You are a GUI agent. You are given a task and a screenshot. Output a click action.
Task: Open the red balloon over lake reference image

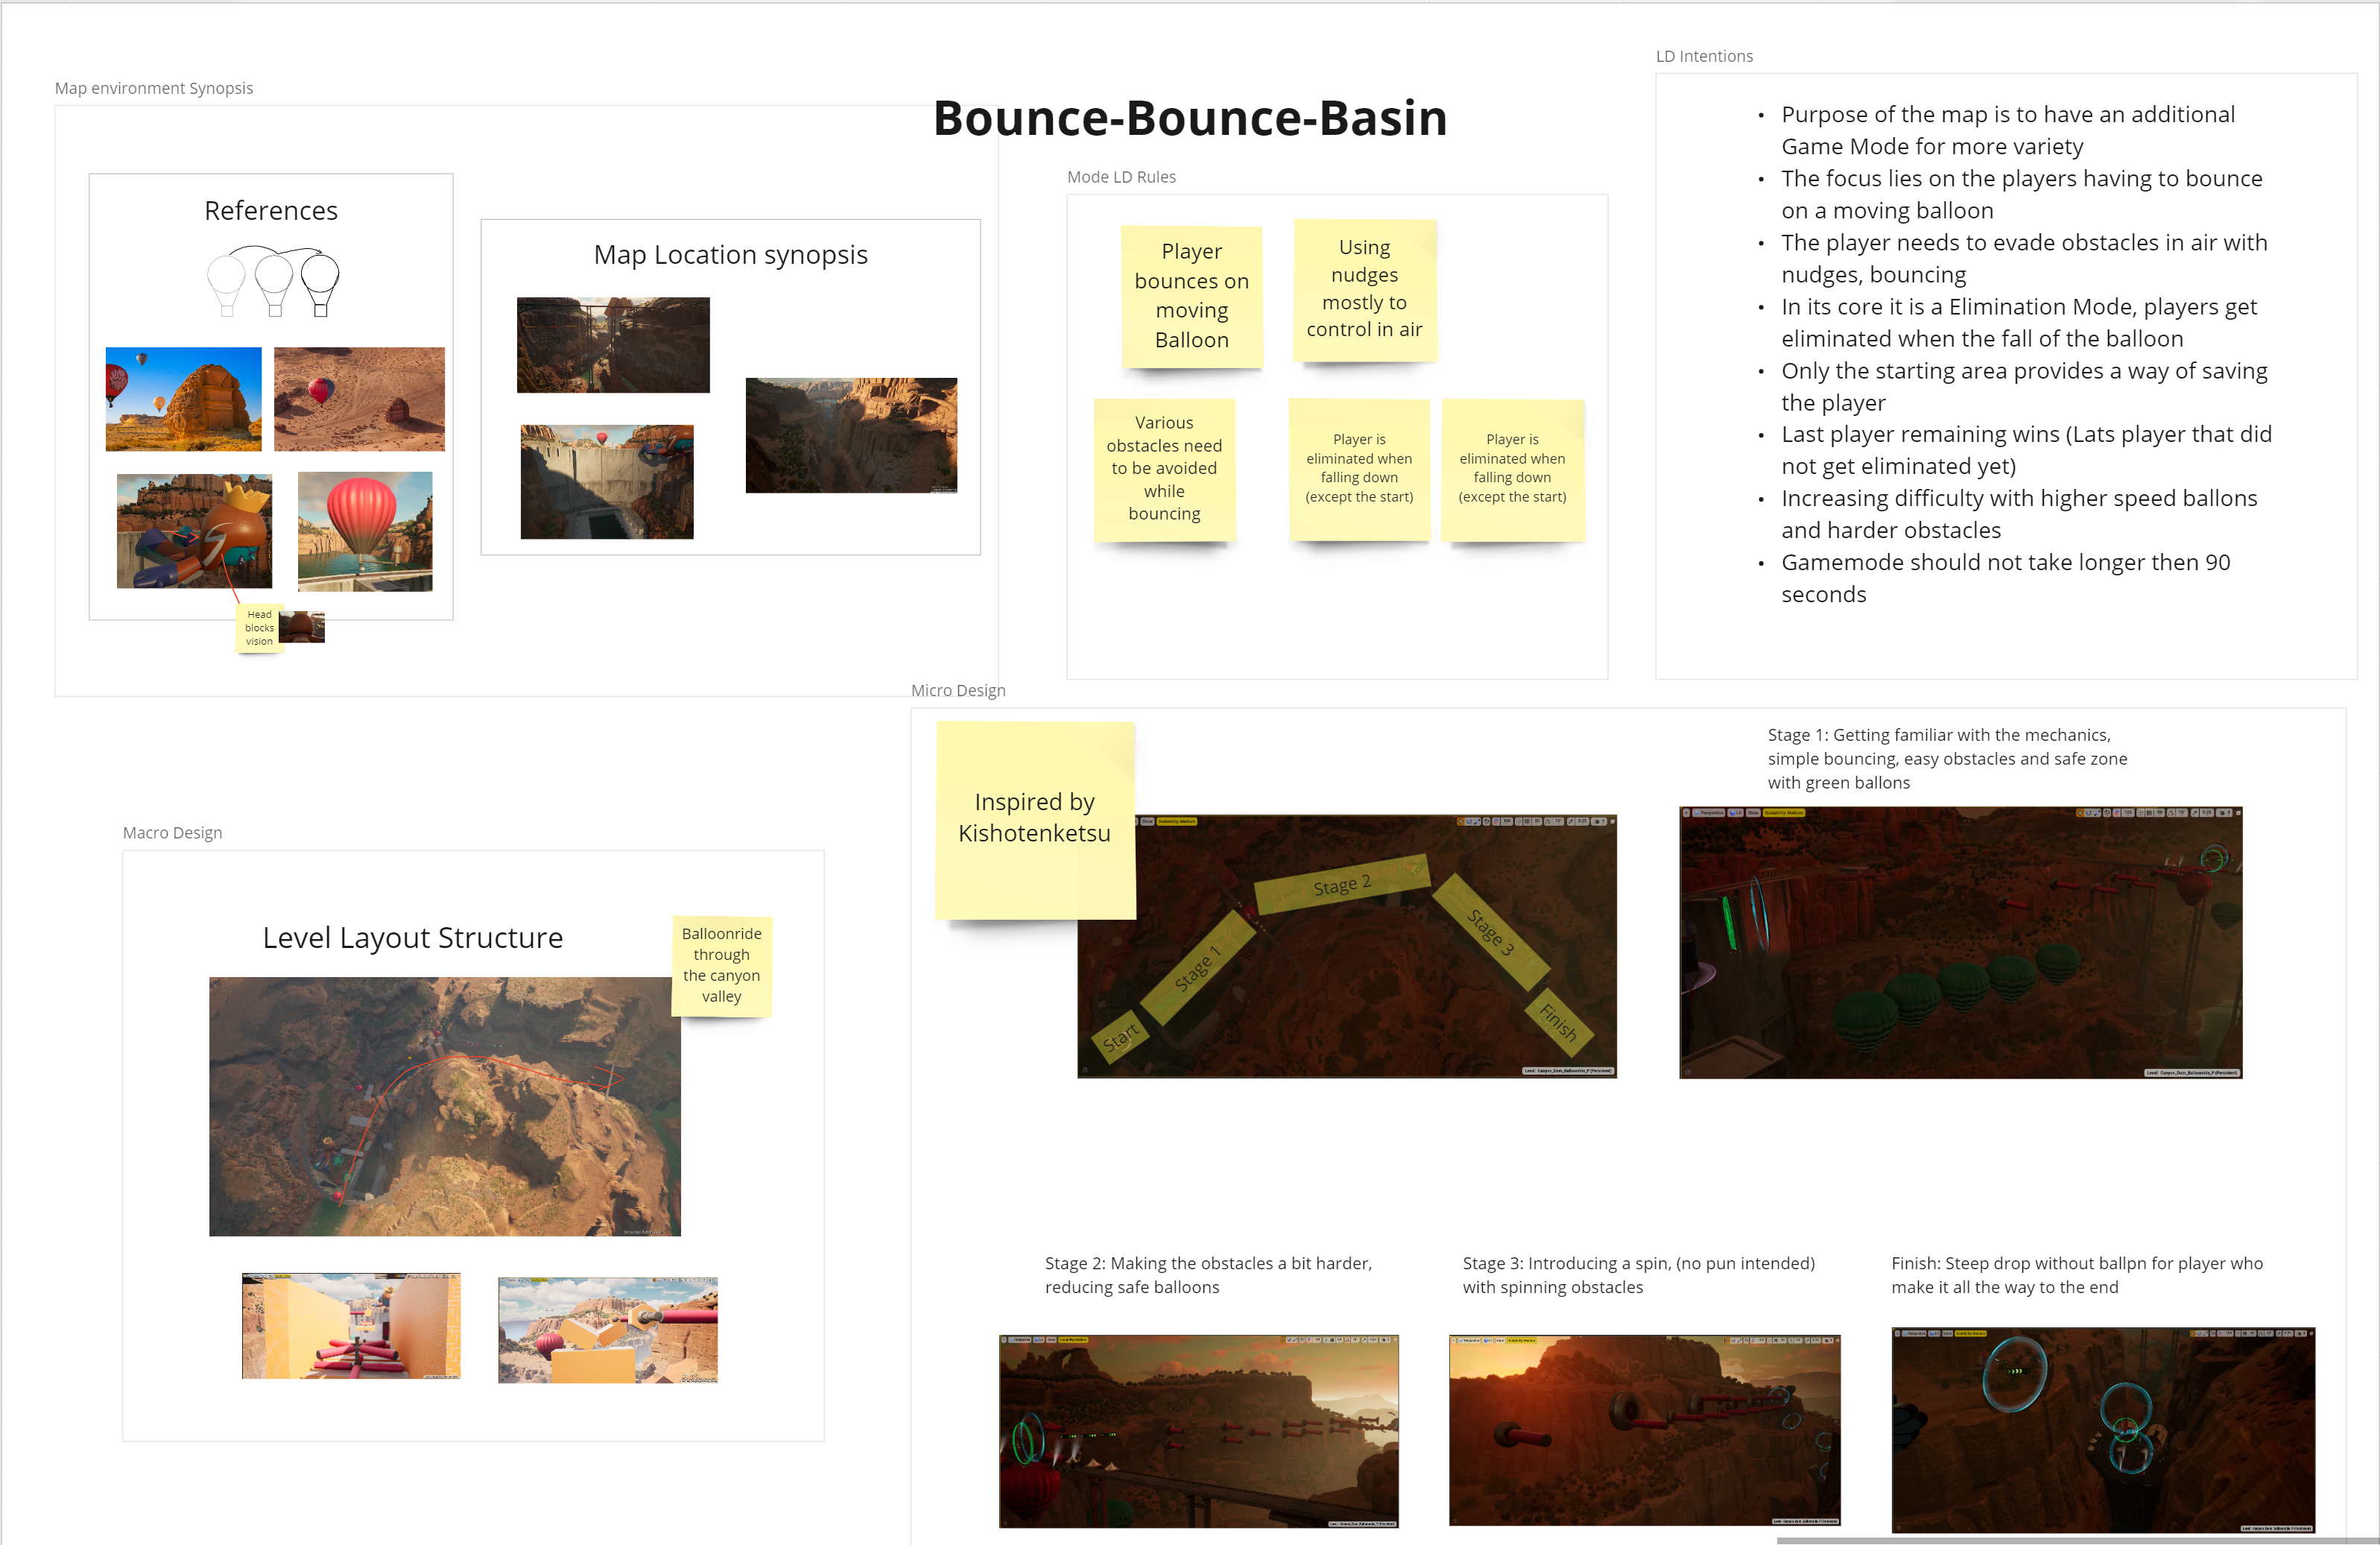[365, 531]
